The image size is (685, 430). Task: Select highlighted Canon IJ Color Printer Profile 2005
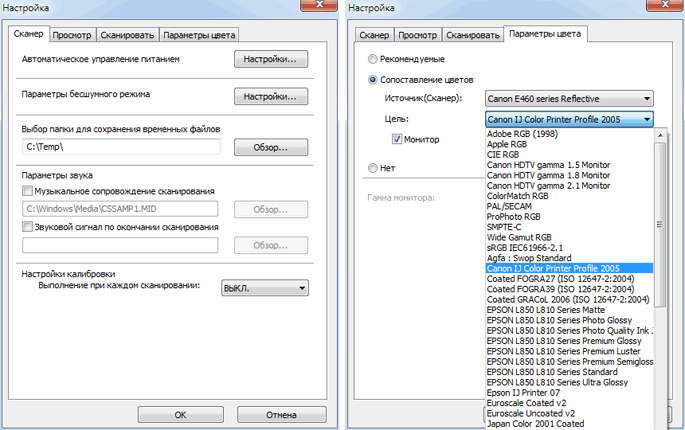click(x=570, y=268)
